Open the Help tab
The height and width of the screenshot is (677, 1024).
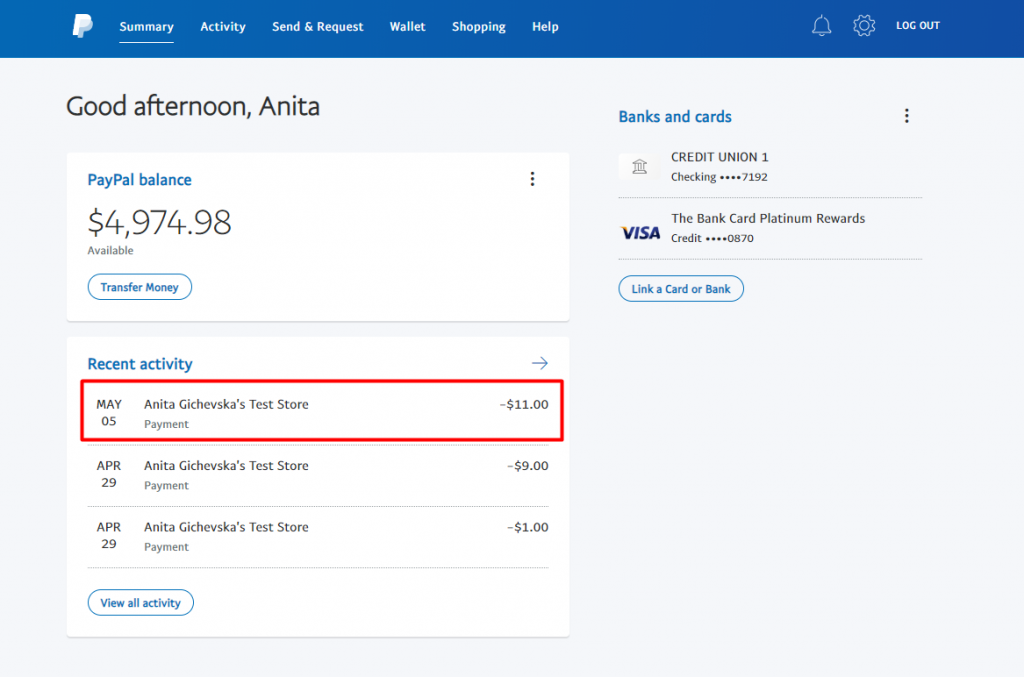click(x=545, y=27)
